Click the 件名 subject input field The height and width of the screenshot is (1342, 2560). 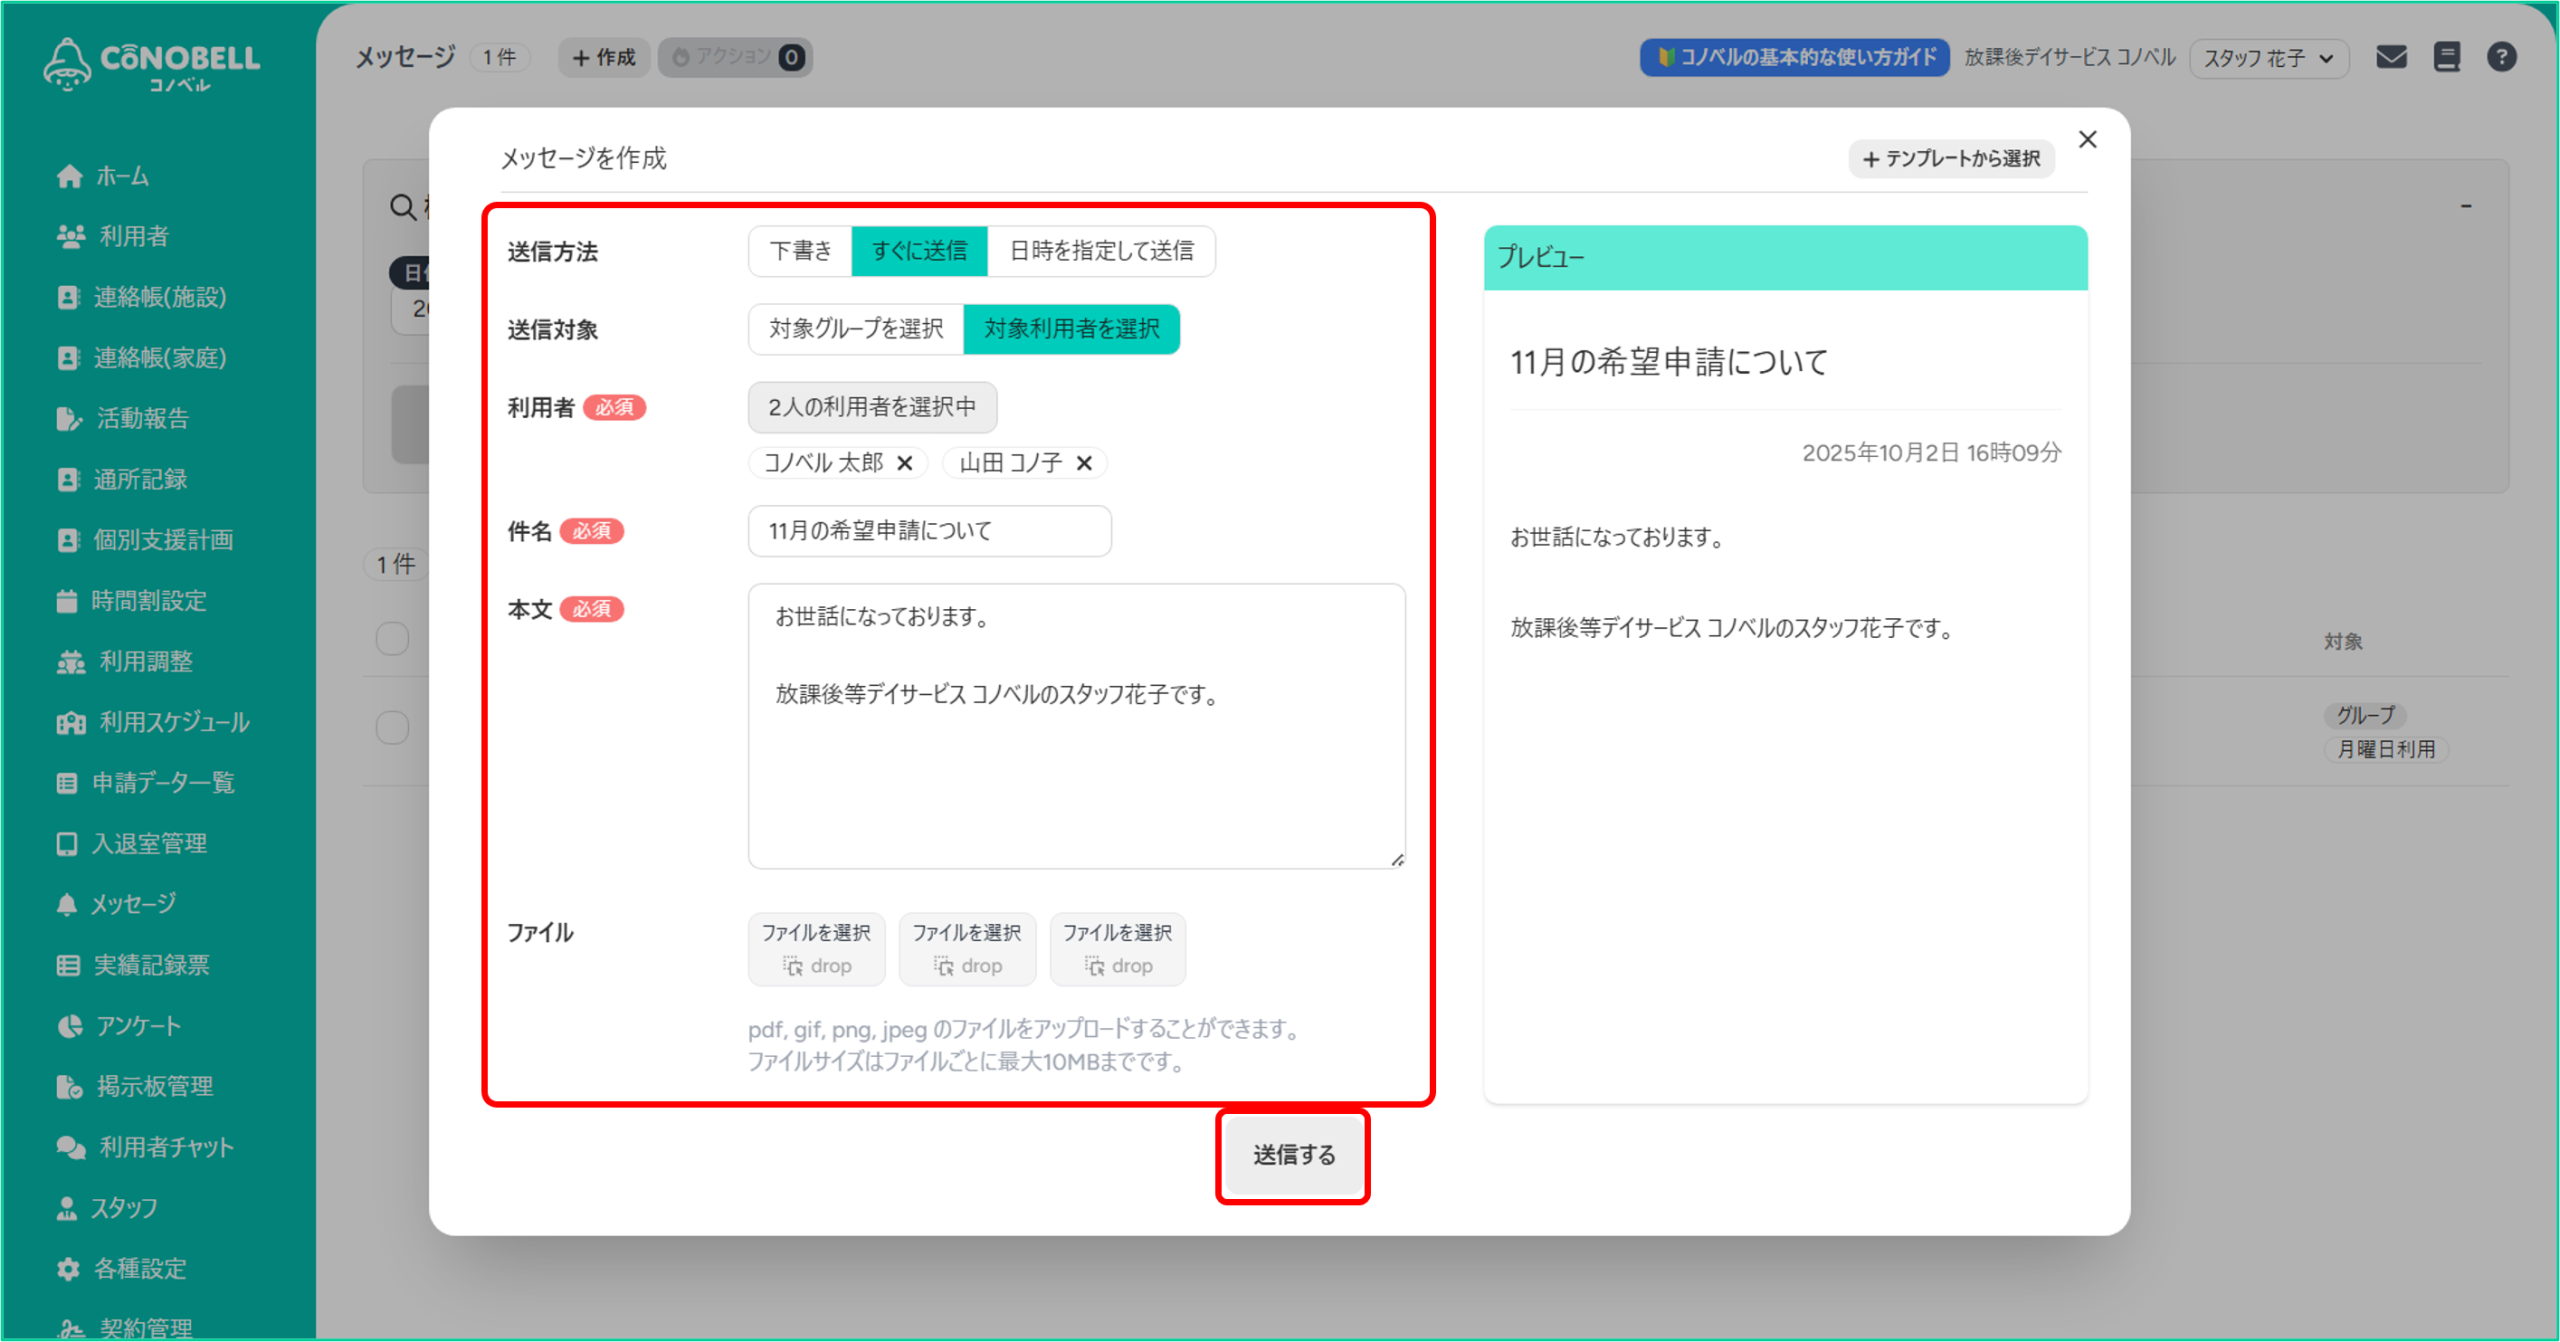point(929,531)
